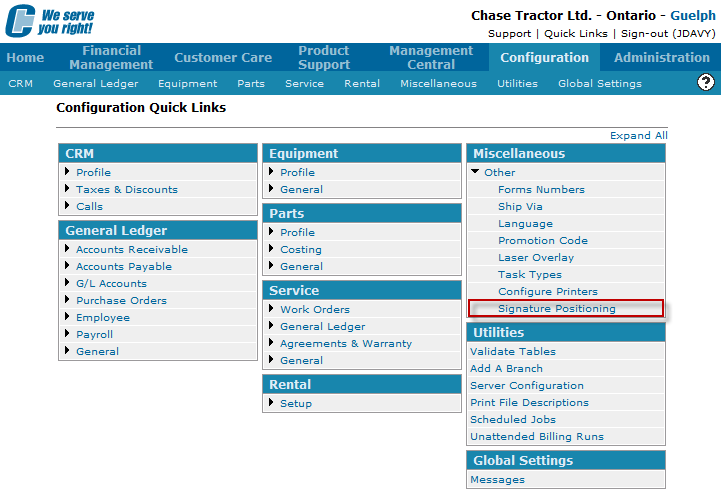The image size is (721, 493).
Task: Open Management Central tab
Action: (x=431, y=57)
